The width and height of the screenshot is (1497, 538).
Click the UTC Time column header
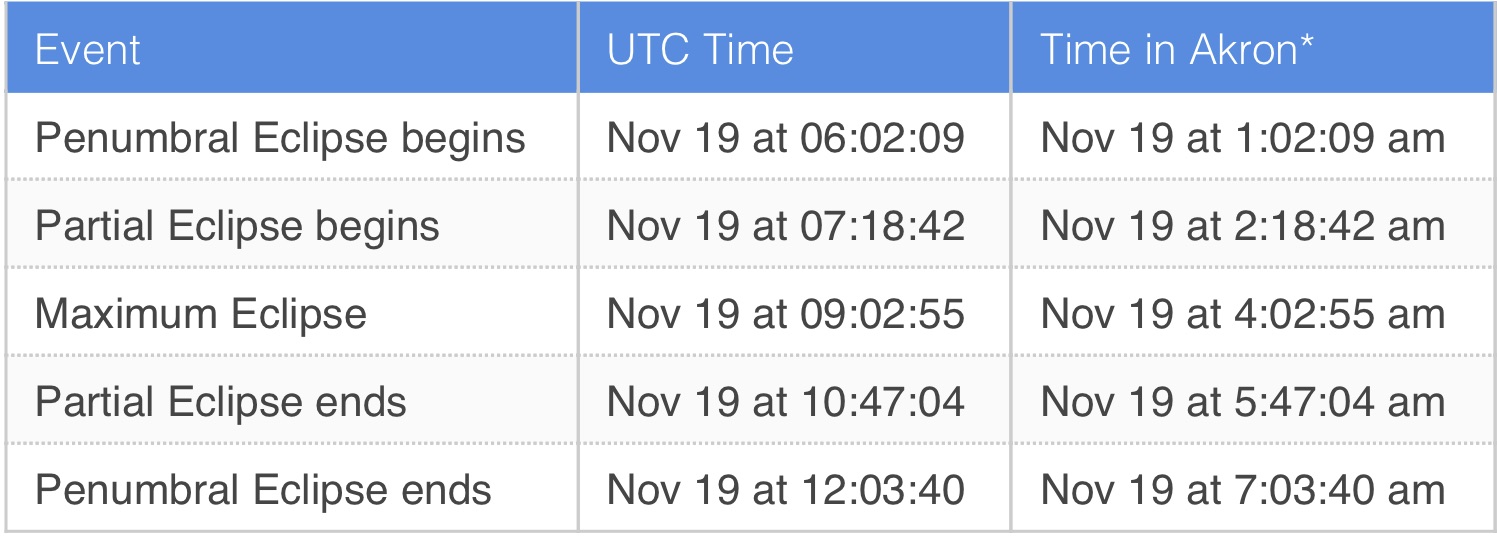pos(700,50)
